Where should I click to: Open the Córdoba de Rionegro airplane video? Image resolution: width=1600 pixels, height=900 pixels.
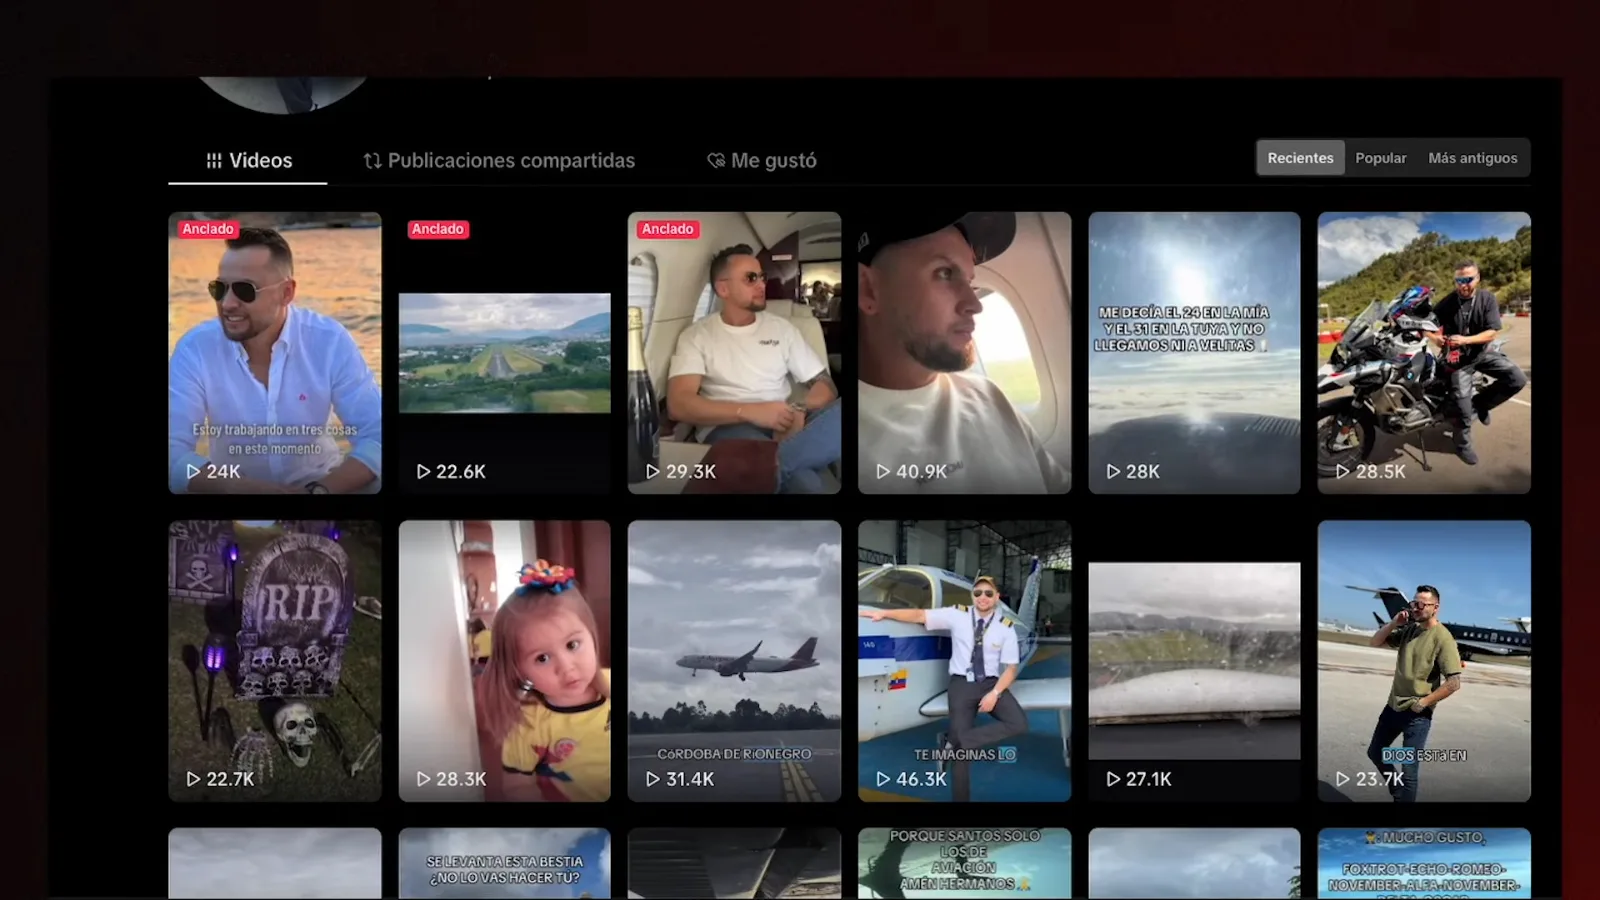[734, 660]
